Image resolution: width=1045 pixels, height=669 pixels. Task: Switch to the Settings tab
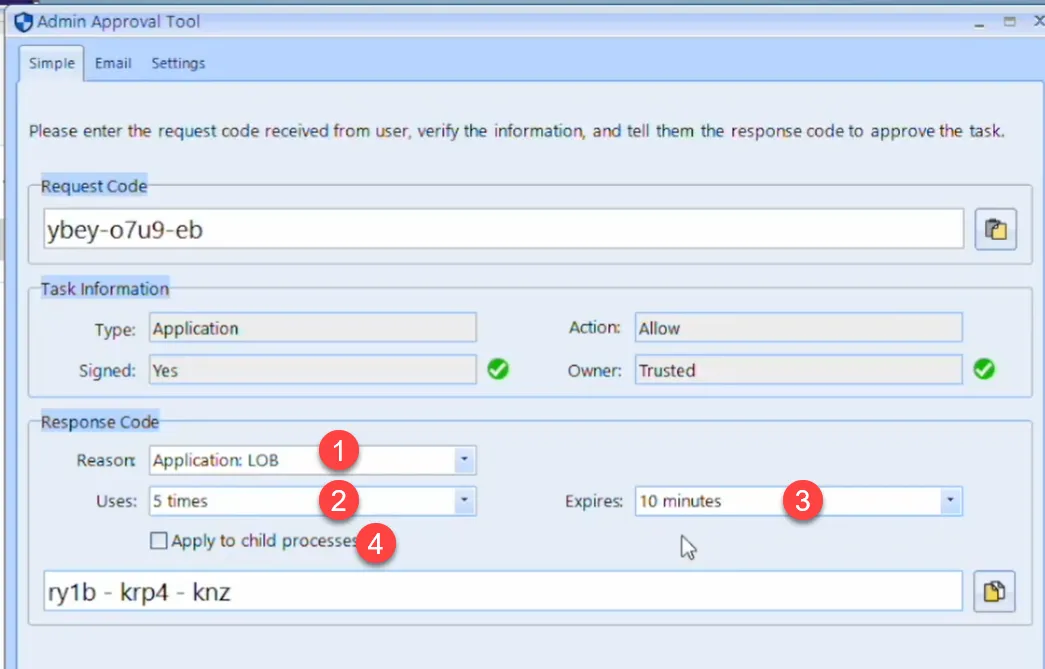(x=178, y=62)
